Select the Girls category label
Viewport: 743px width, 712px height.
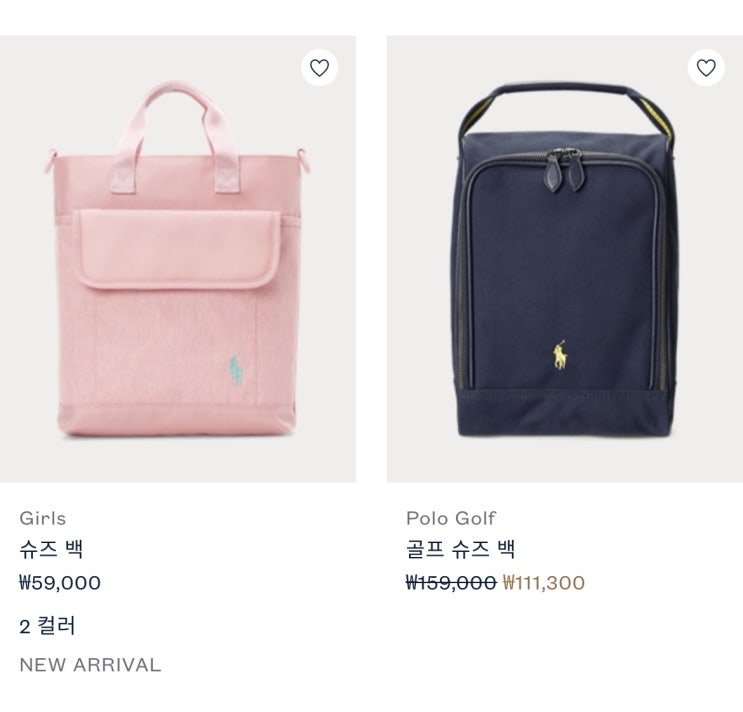coord(43,518)
